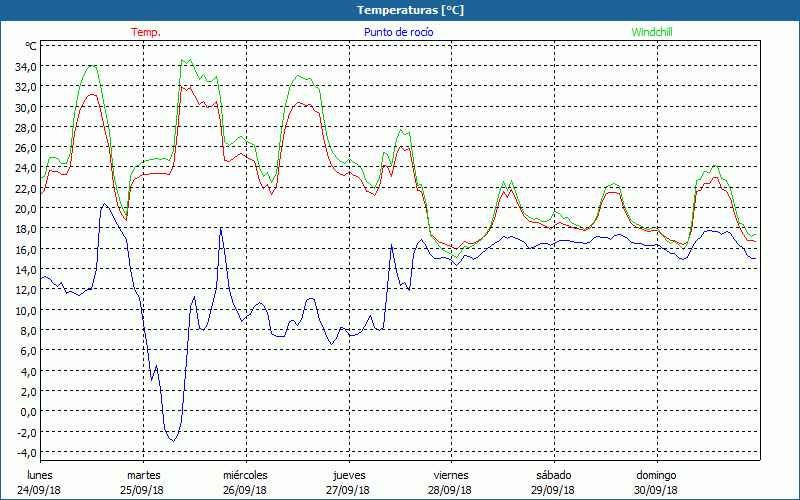
Task: Click the 29/09/18 date label
Action: tap(553, 490)
